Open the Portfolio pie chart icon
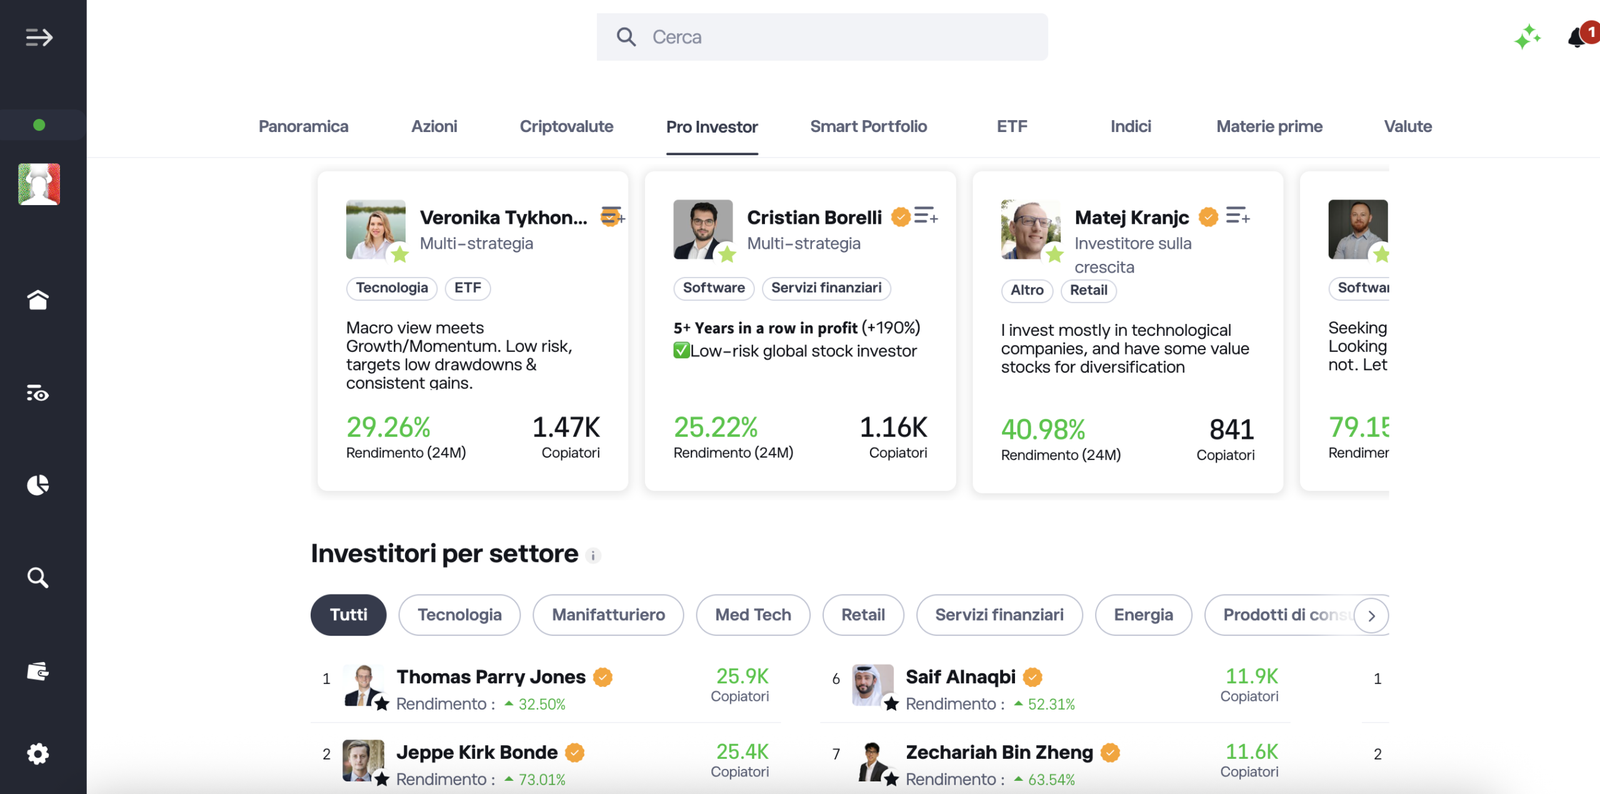Viewport: 1600px width, 794px height. coord(38,485)
